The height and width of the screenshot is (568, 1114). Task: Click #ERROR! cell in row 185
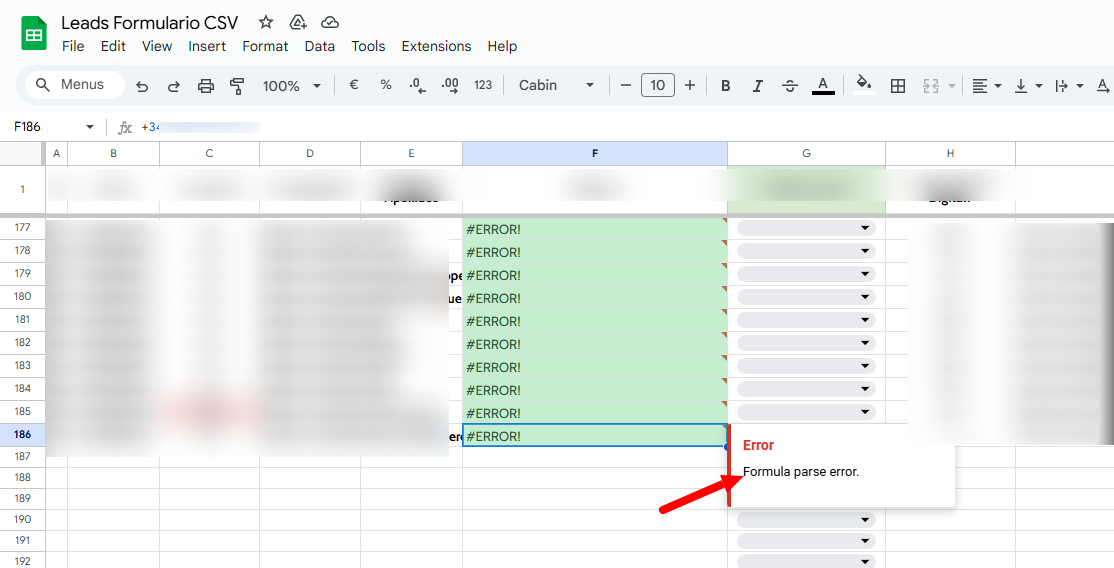coord(595,412)
